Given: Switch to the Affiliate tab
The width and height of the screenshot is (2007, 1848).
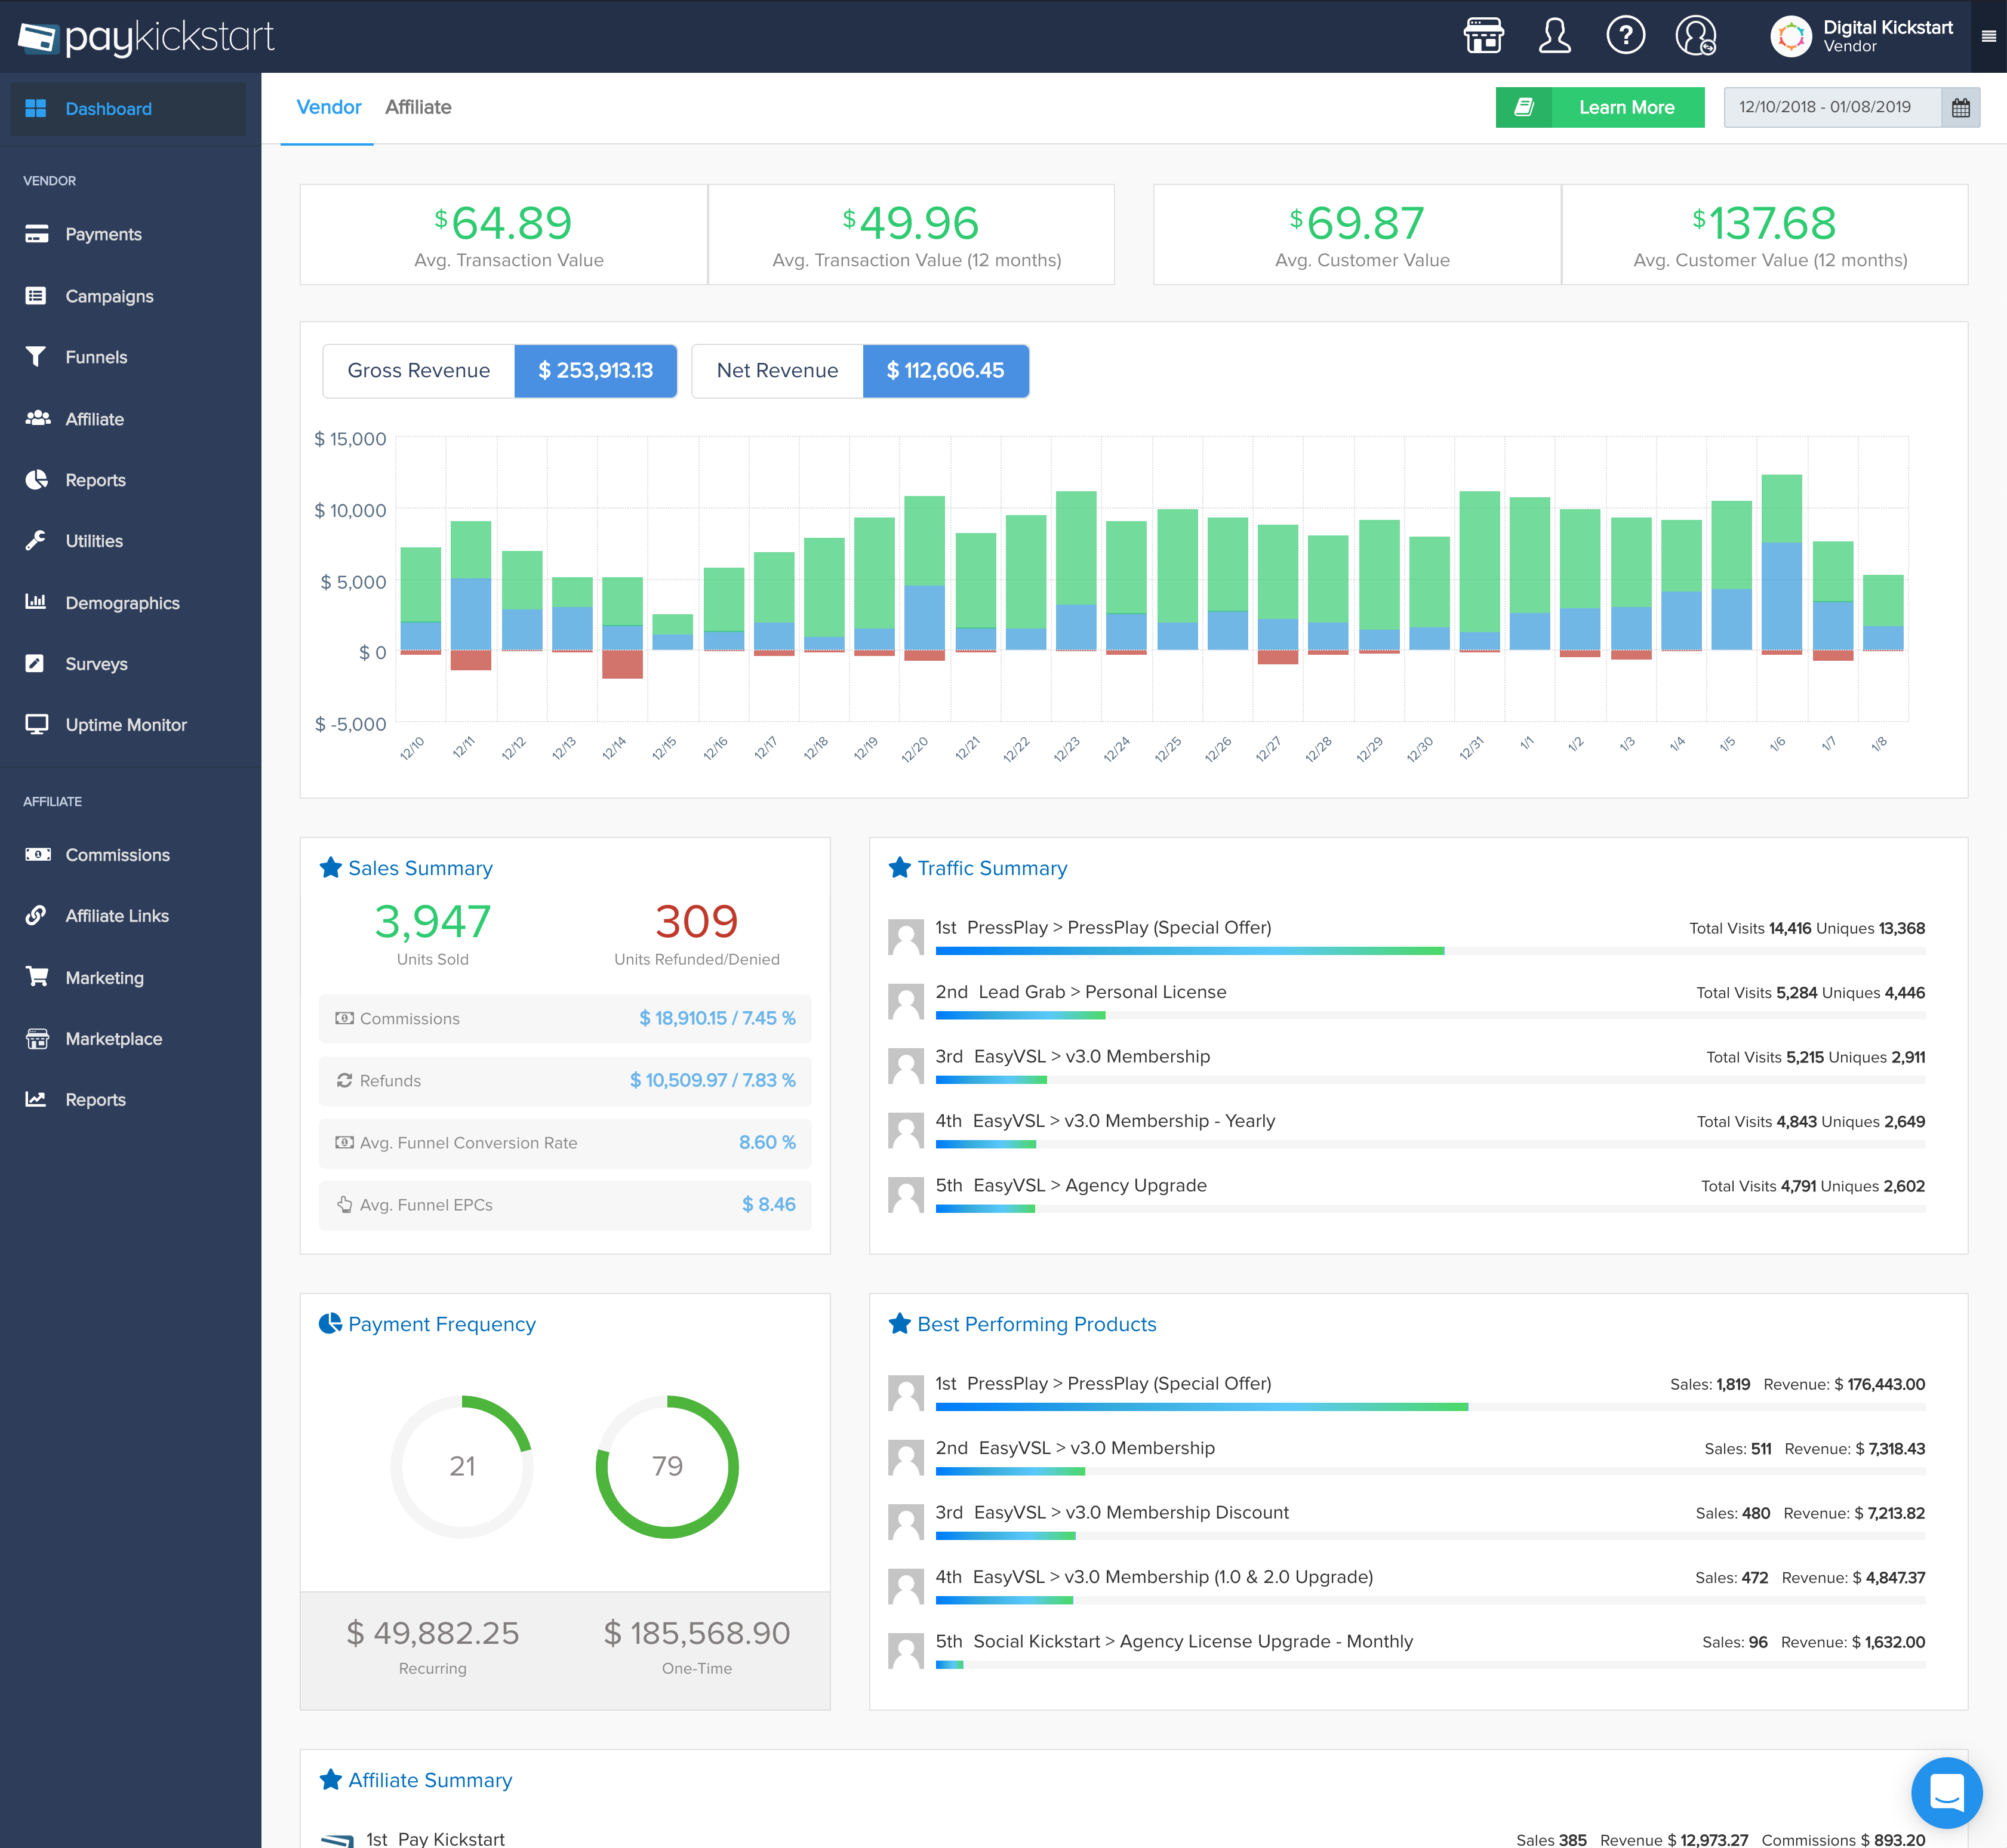Looking at the screenshot, I should pyautogui.click(x=418, y=107).
